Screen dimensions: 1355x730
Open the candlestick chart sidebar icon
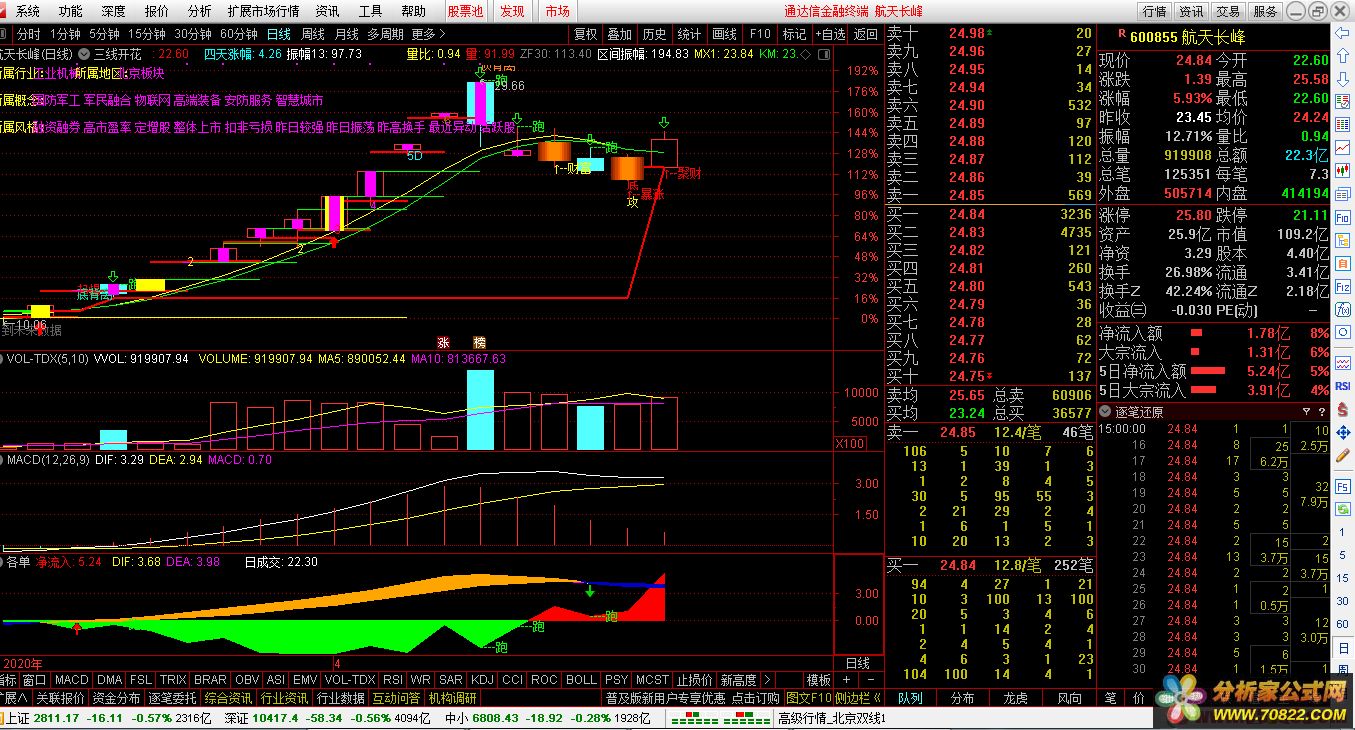pyautogui.click(x=1343, y=170)
